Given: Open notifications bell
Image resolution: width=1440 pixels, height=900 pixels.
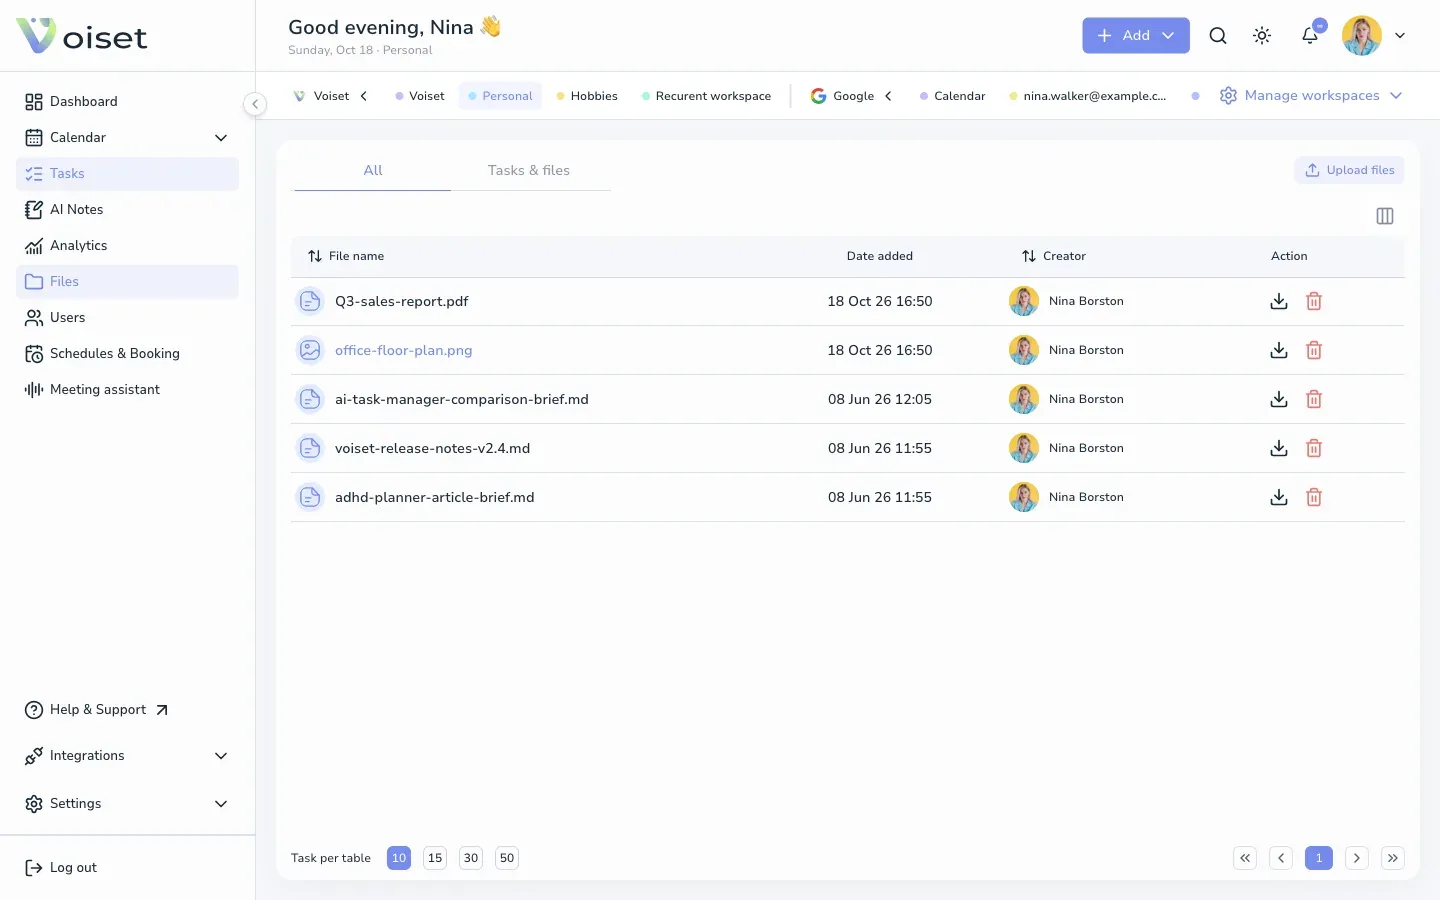Looking at the screenshot, I should coord(1310,36).
